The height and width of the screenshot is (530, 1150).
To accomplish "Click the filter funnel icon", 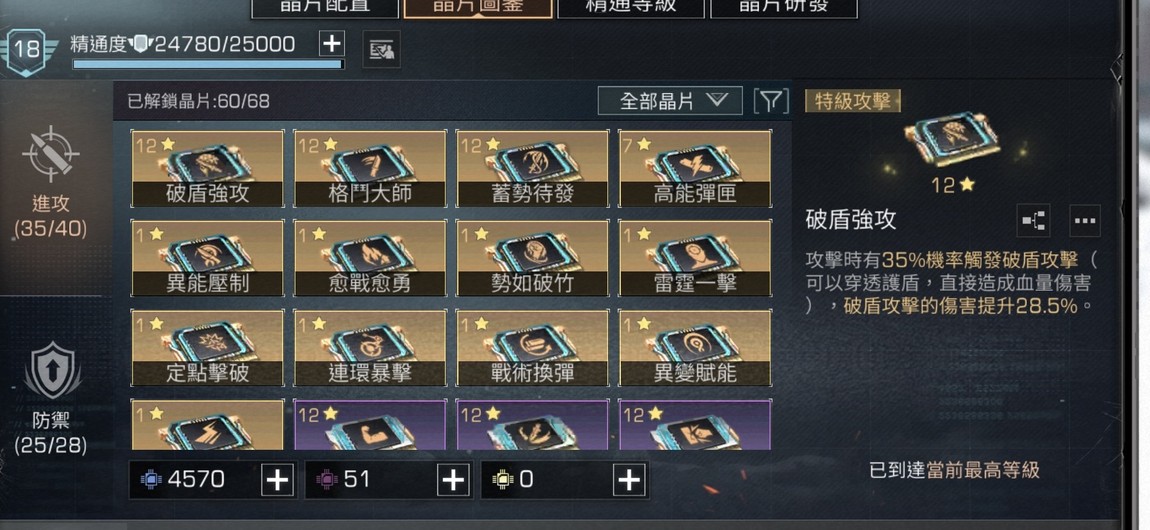I will (x=771, y=101).
